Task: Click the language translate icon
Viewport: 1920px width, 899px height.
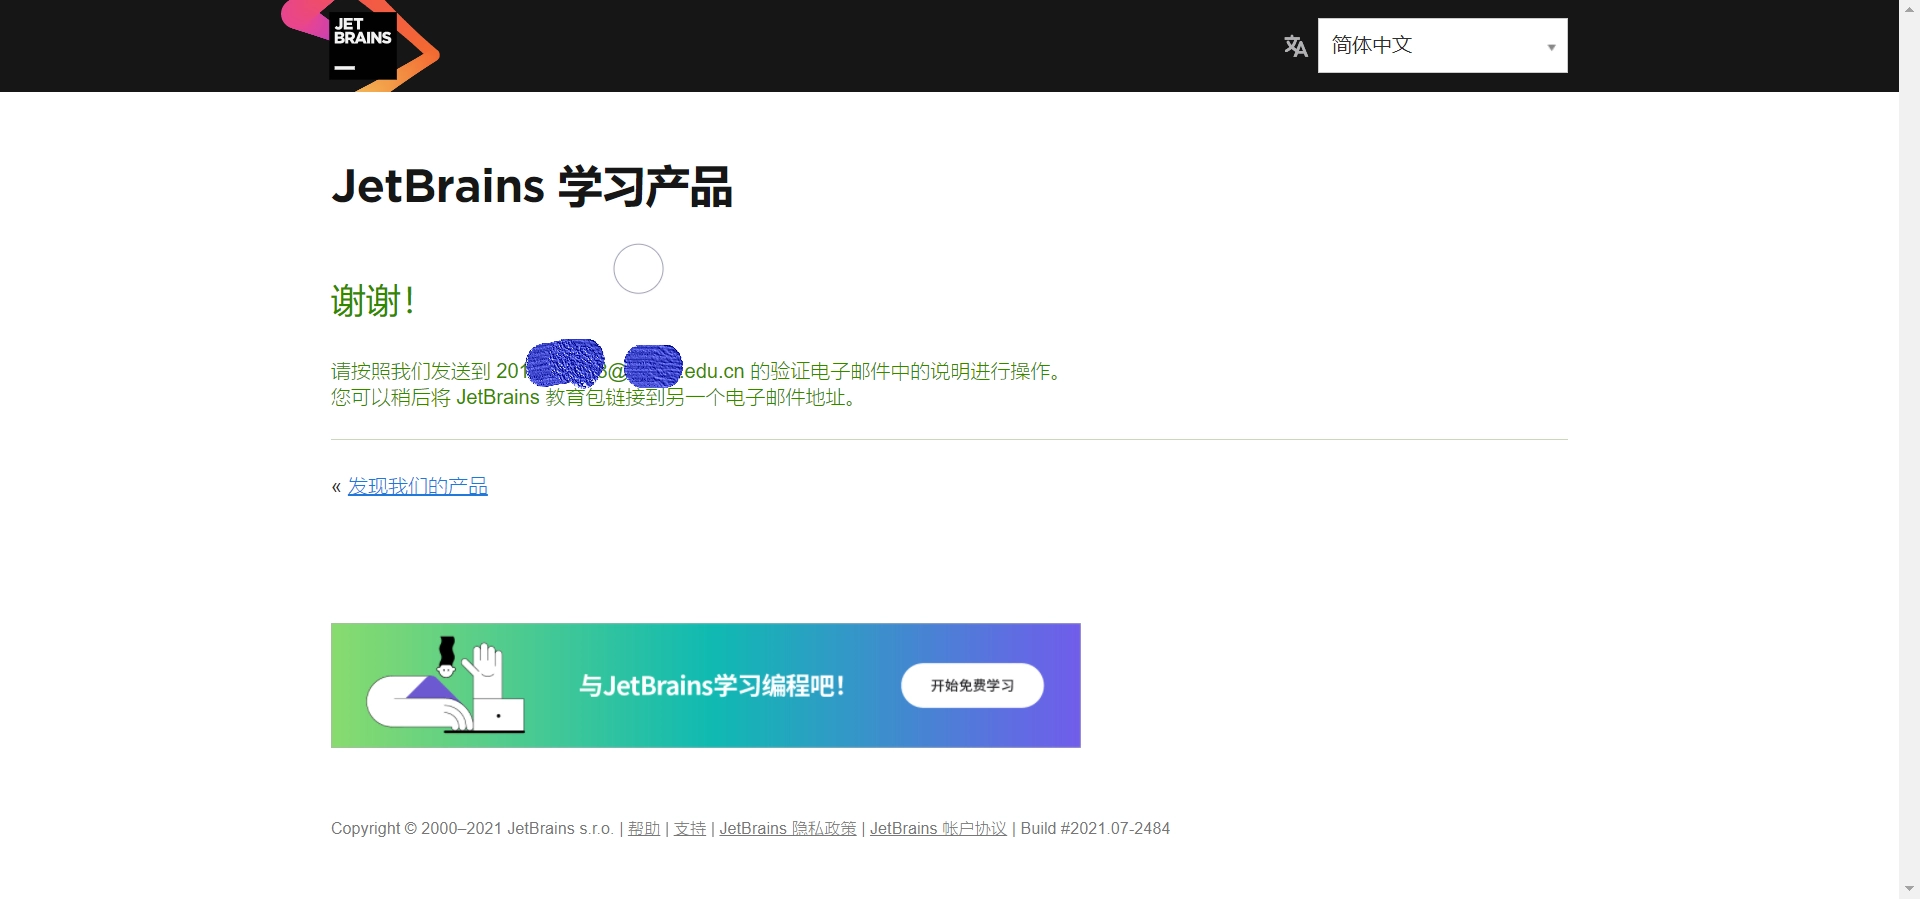Action: 1295,46
